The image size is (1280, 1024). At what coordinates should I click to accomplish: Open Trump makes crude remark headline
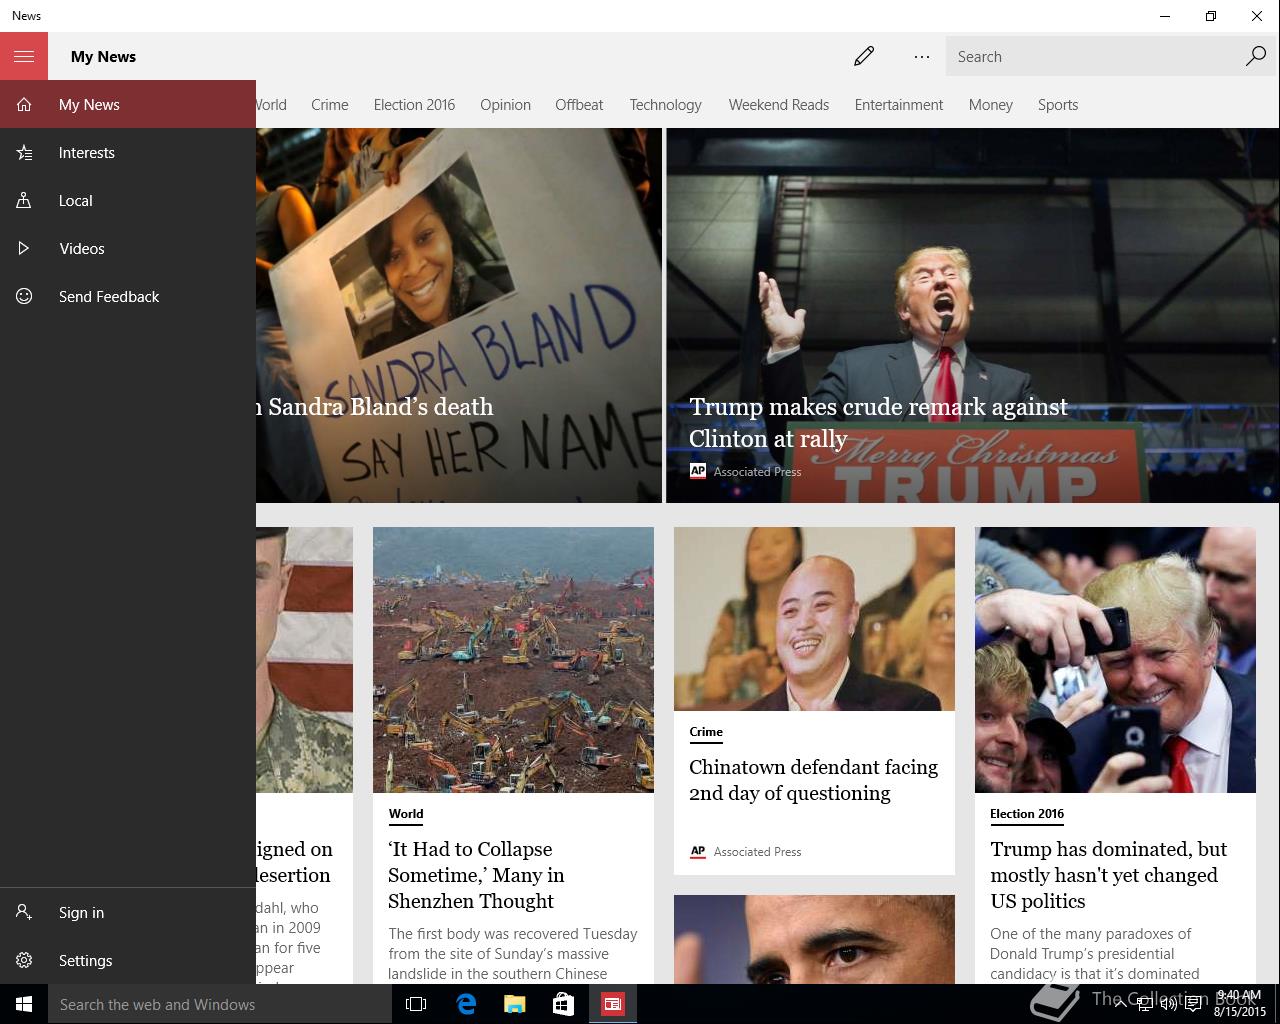coord(879,422)
